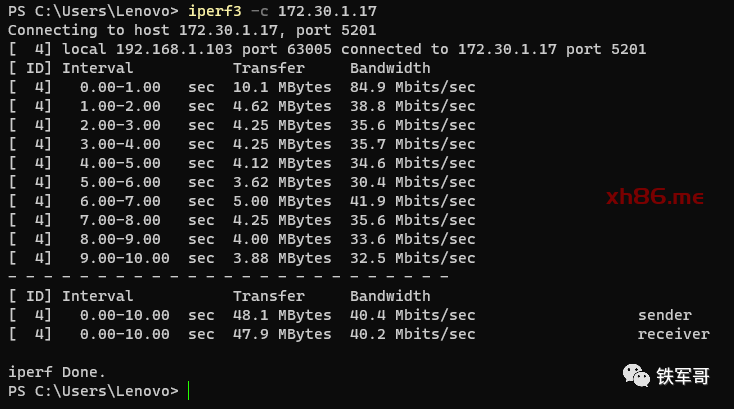Click the 84.9 Mbits/sec bandwidth value
The width and height of the screenshot is (734, 409).
(x=412, y=87)
